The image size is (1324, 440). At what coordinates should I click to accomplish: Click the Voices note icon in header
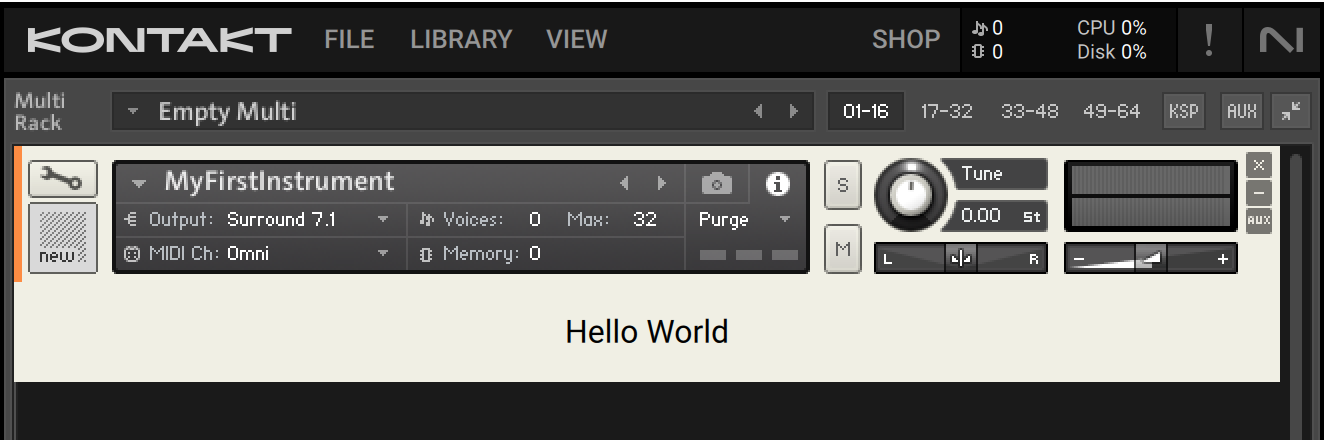[x=426, y=219]
